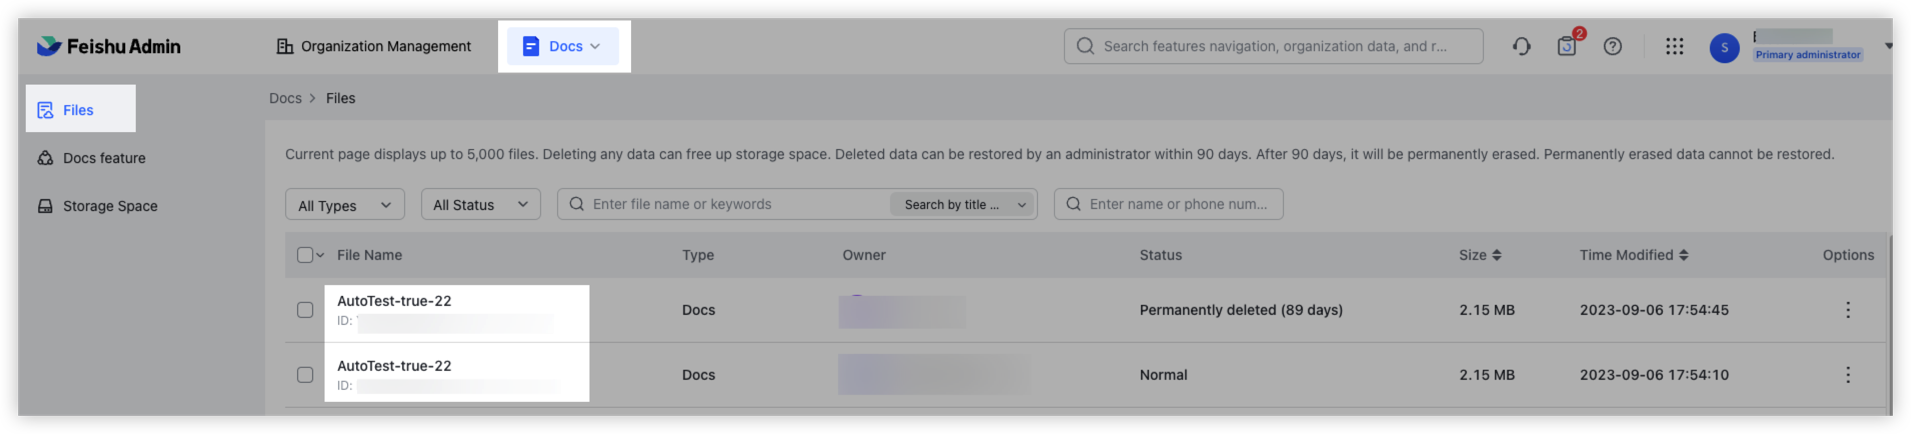The height and width of the screenshot is (434, 1911).
Task: Open the All Types filter dropdown
Action: coord(345,204)
